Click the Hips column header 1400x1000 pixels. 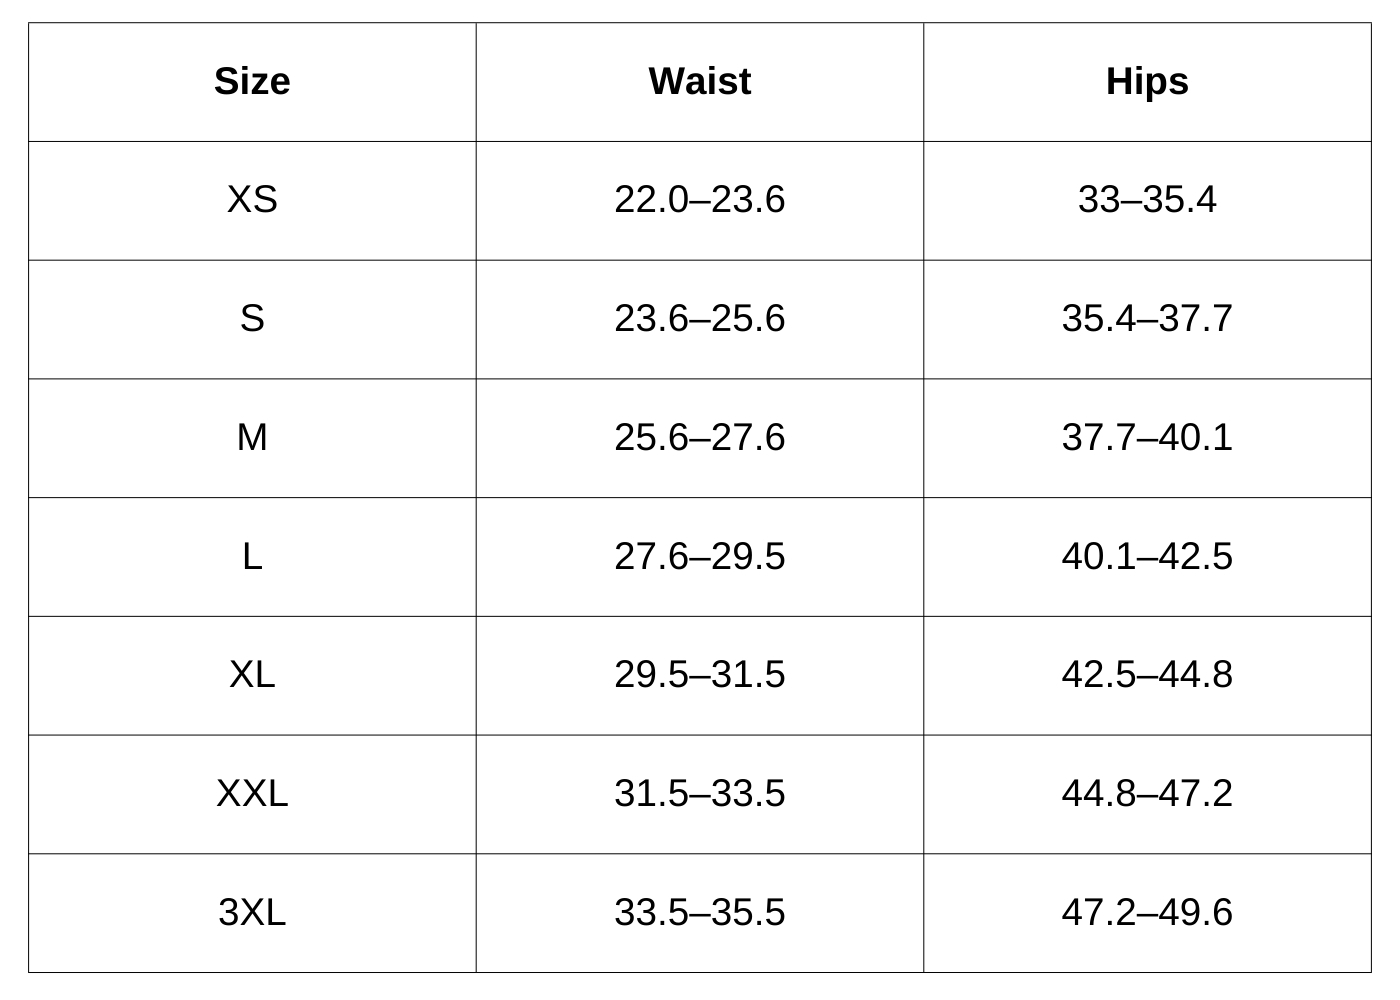[1147, 82]
